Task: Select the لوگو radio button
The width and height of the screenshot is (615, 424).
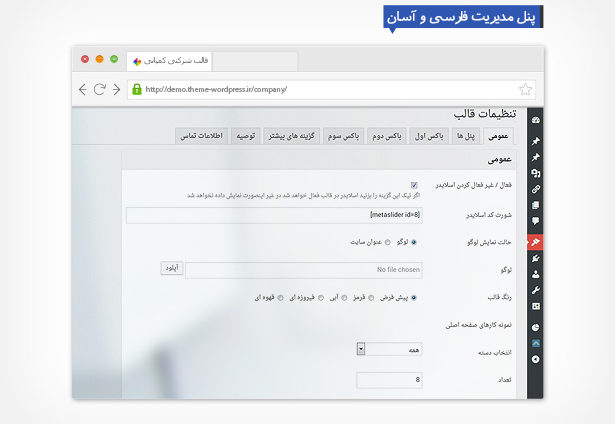Action: [x=414, y=242]
